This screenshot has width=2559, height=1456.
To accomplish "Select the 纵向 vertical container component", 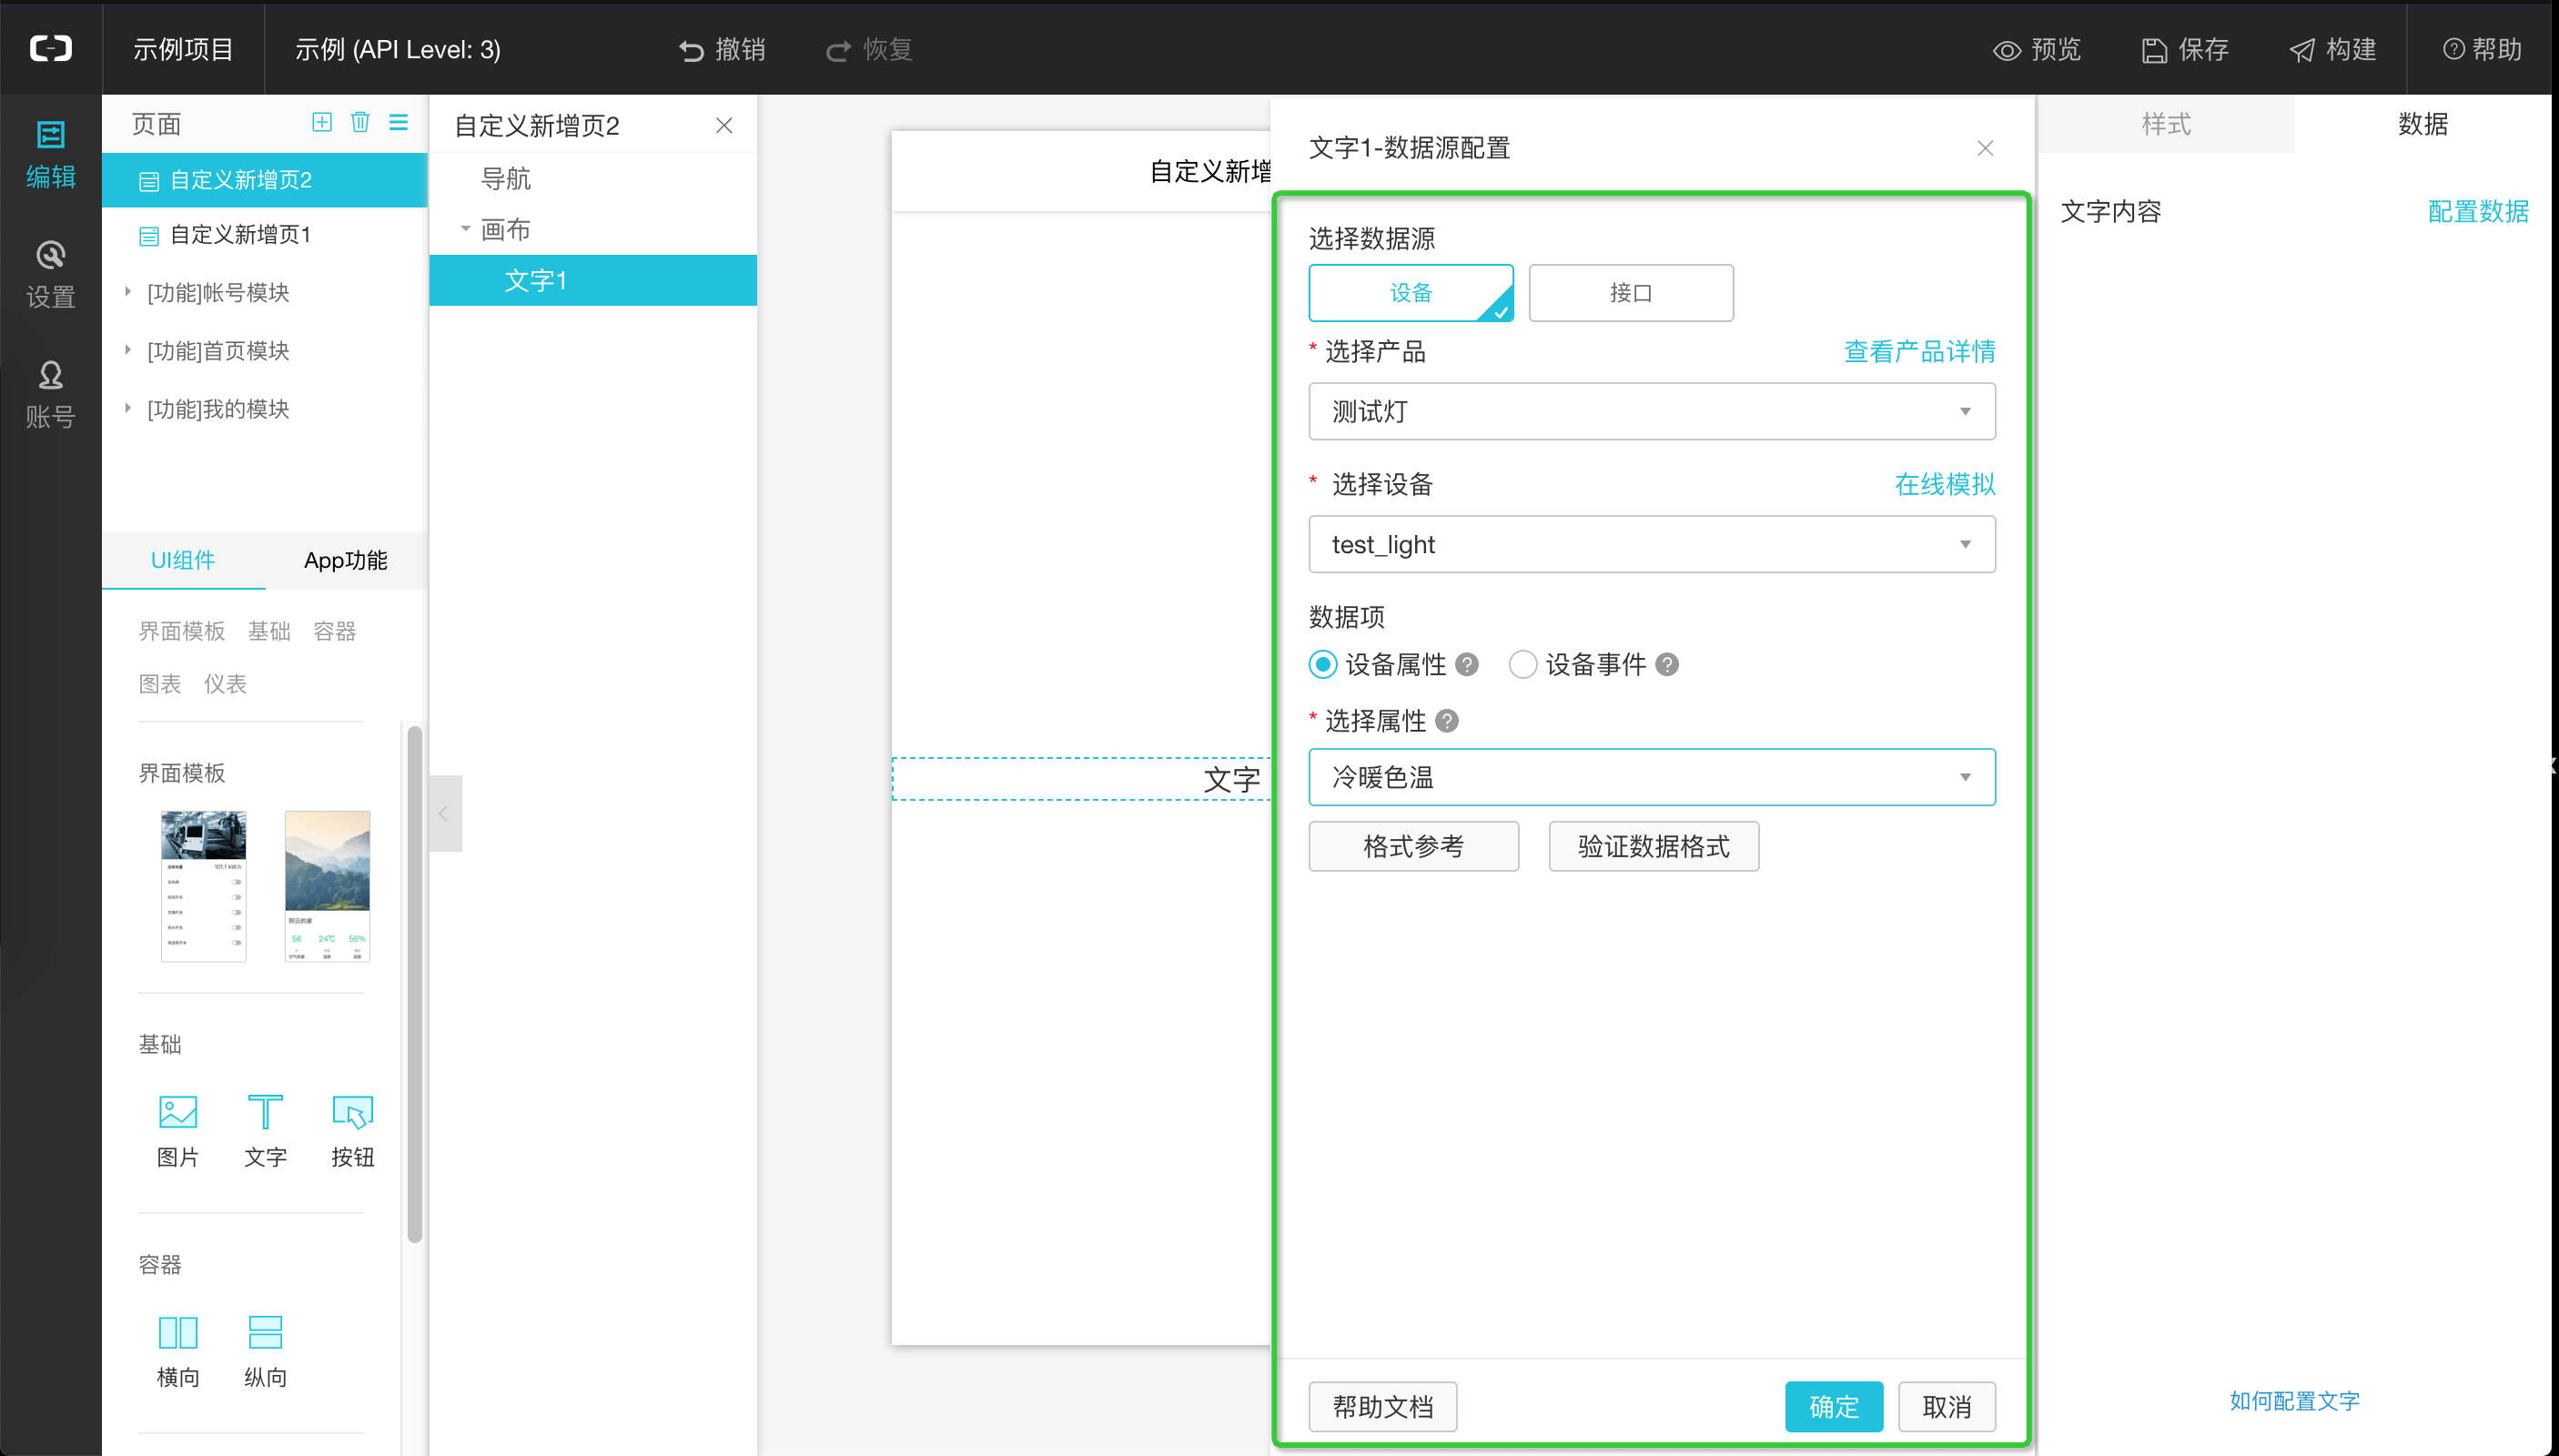I will (265, 1351).
